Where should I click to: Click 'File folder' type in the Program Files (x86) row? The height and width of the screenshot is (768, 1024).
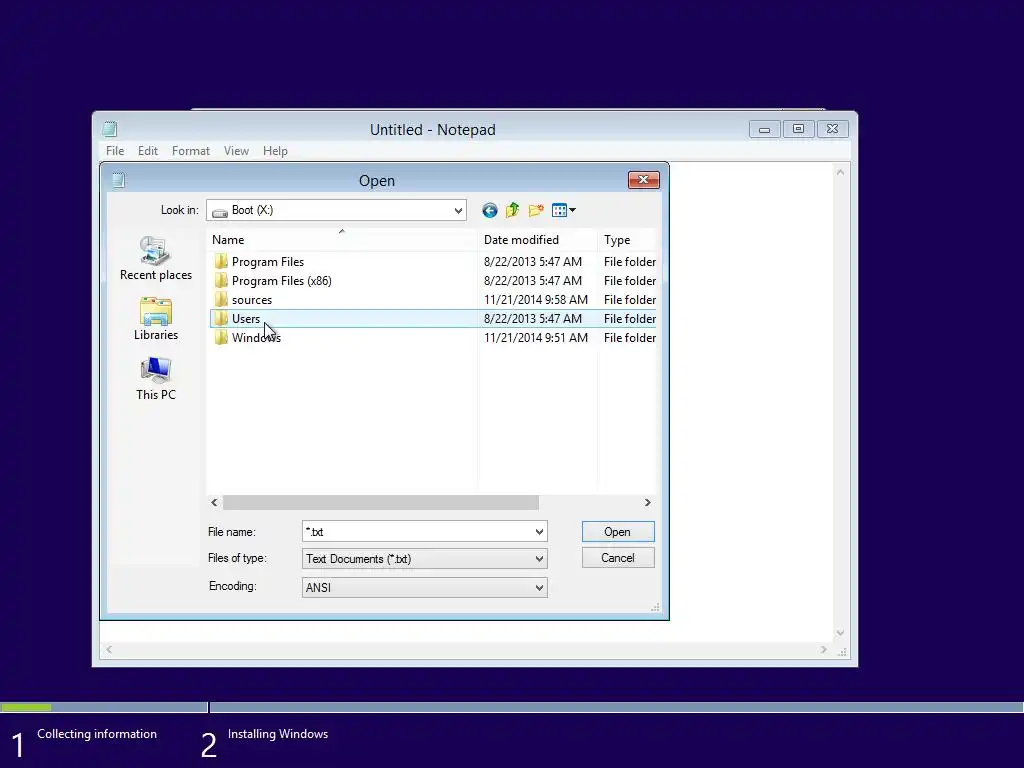[x=630, y=281]
